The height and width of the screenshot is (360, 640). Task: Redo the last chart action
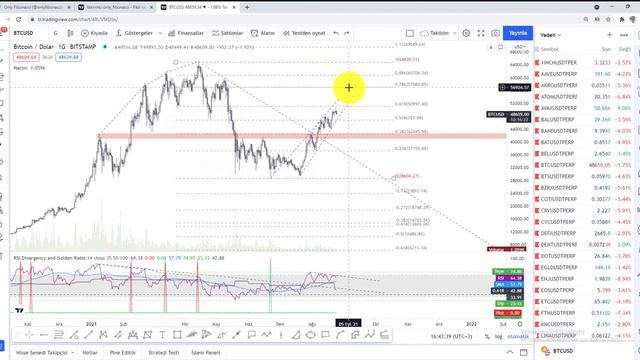(x=347, y=33)
